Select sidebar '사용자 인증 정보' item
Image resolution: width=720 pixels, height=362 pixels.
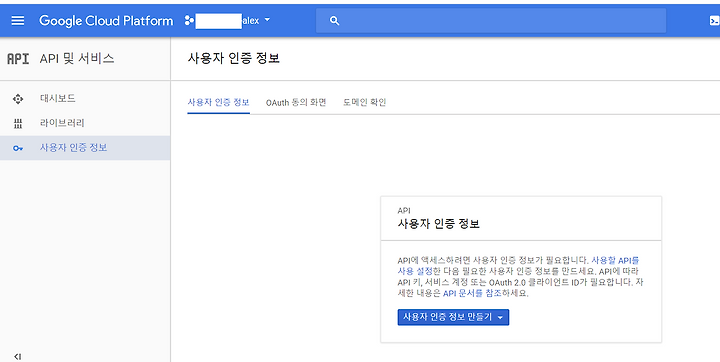85,148
